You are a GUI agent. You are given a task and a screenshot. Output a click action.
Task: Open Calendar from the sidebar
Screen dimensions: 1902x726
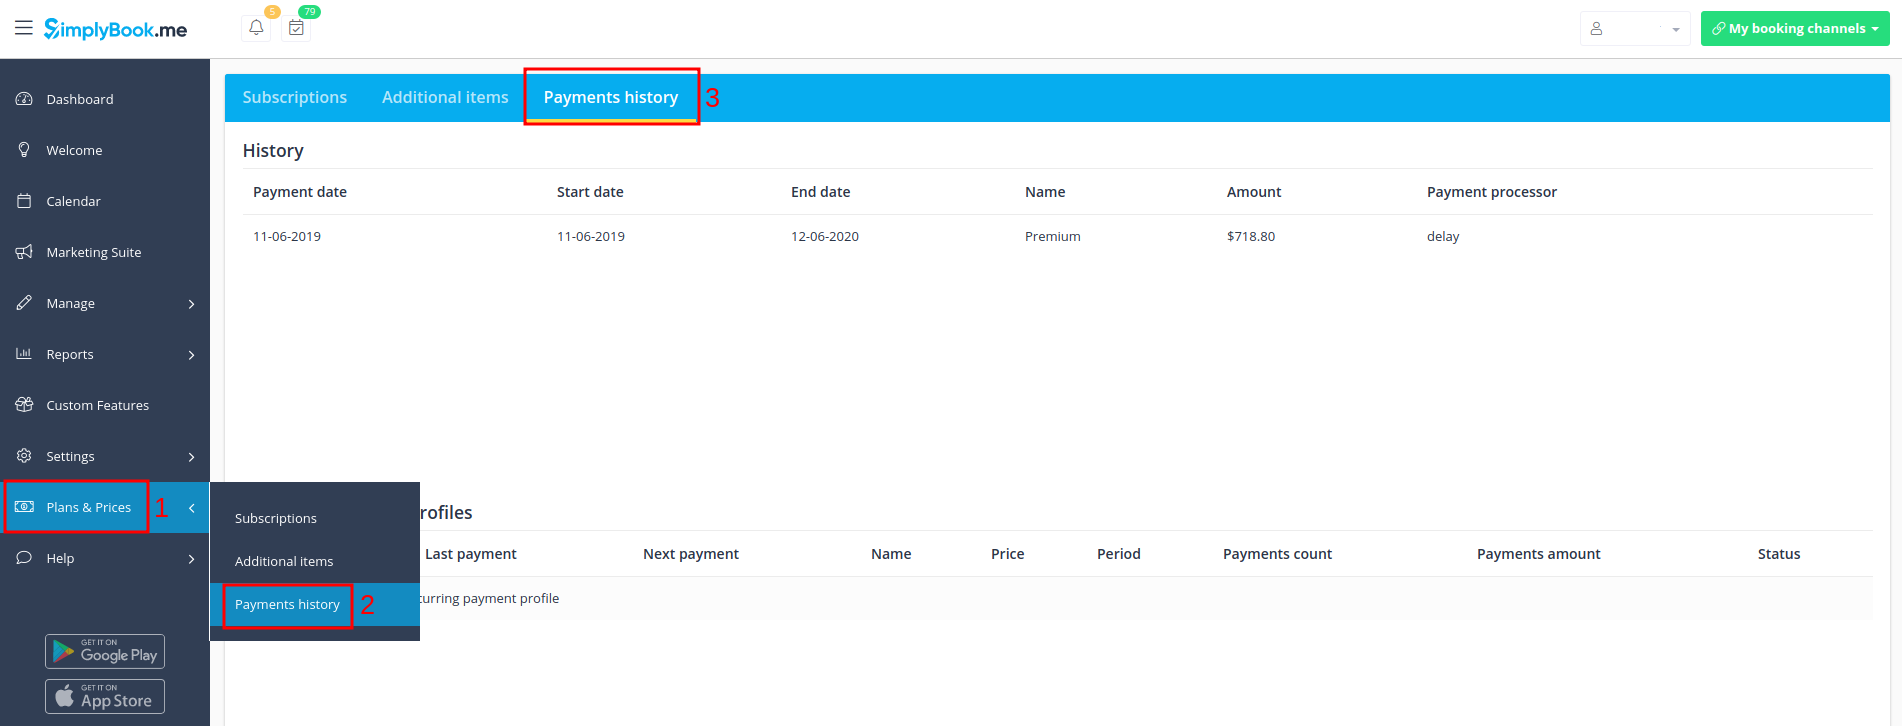(x=73, y=201)
